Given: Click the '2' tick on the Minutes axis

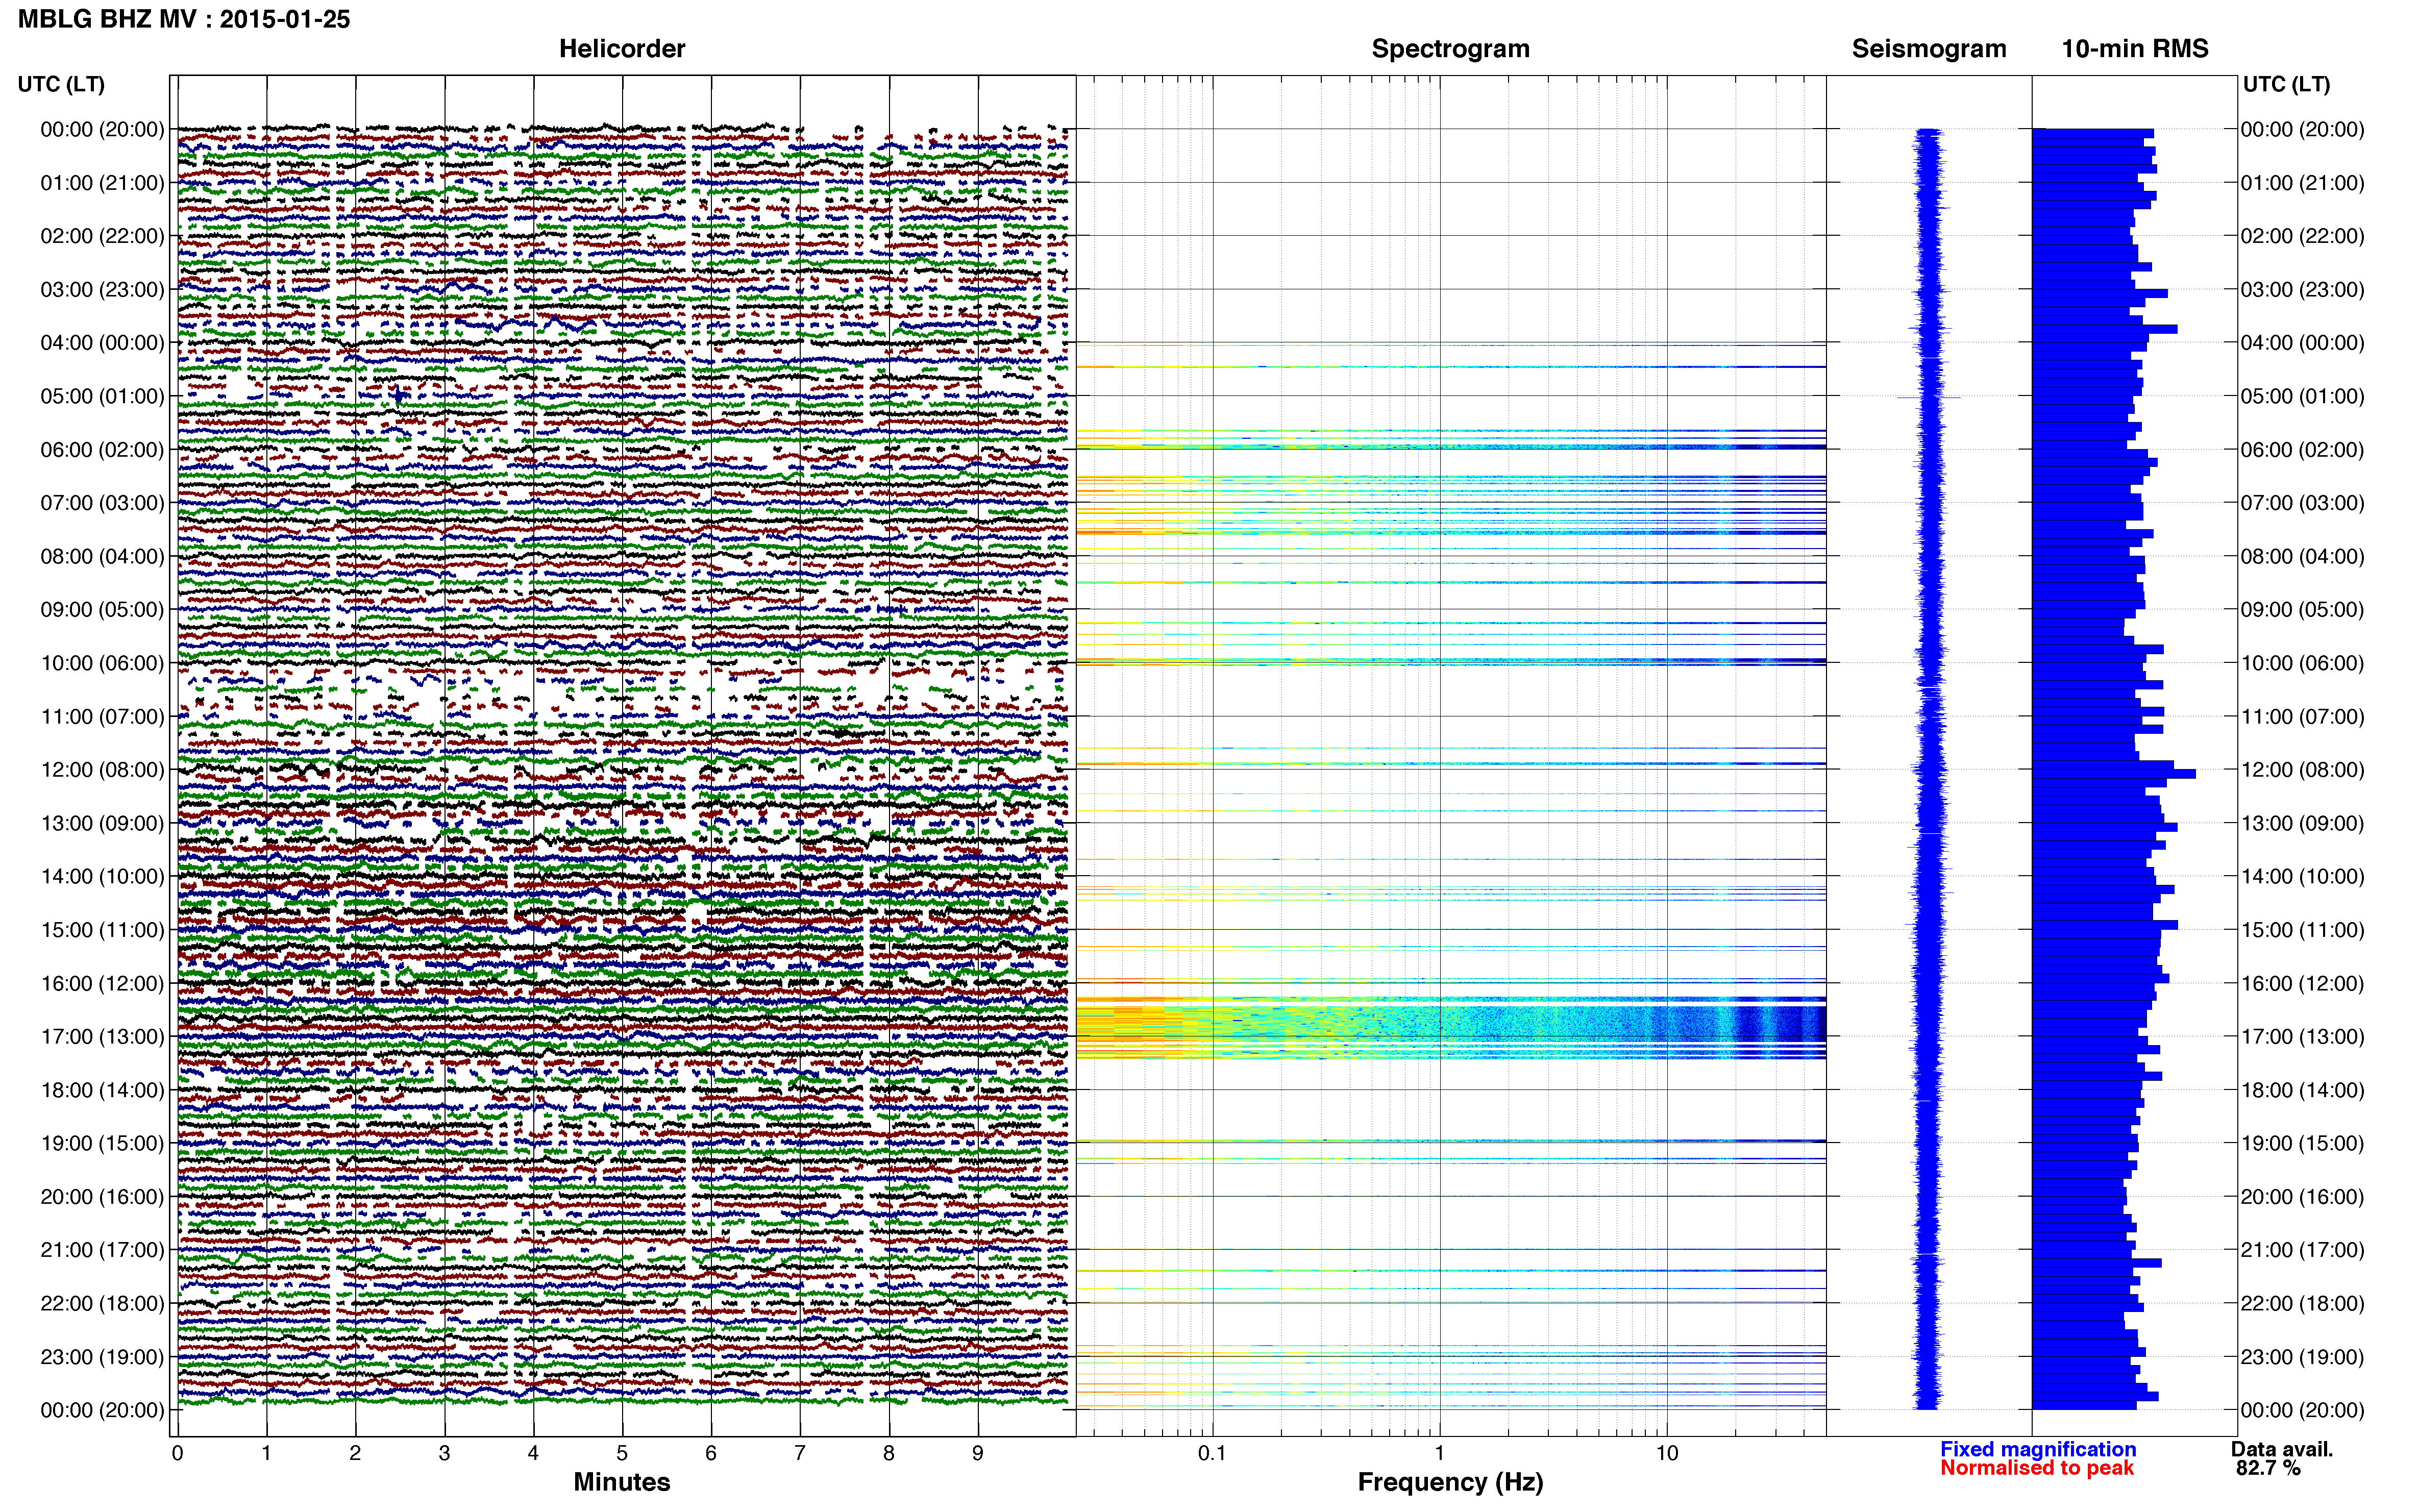Looking at the screenshot, I should pos(355,1453).
